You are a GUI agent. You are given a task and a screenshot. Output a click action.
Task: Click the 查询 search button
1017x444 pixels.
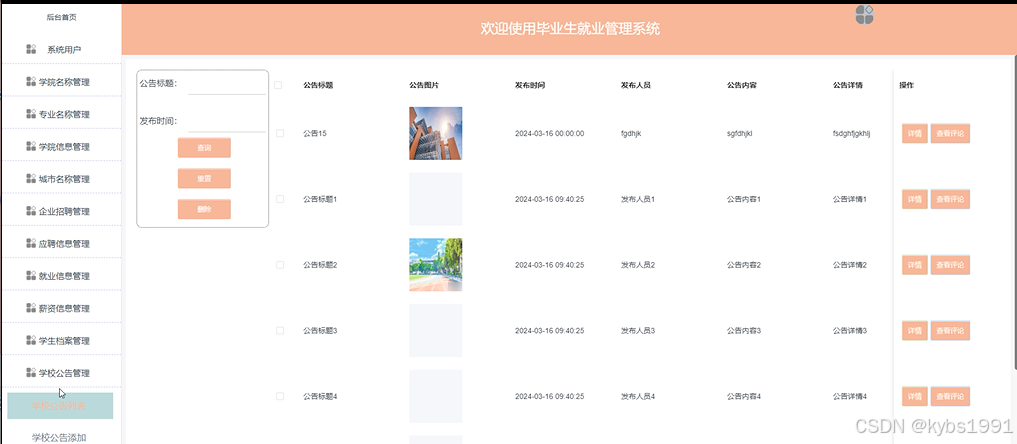pos(204,148)
